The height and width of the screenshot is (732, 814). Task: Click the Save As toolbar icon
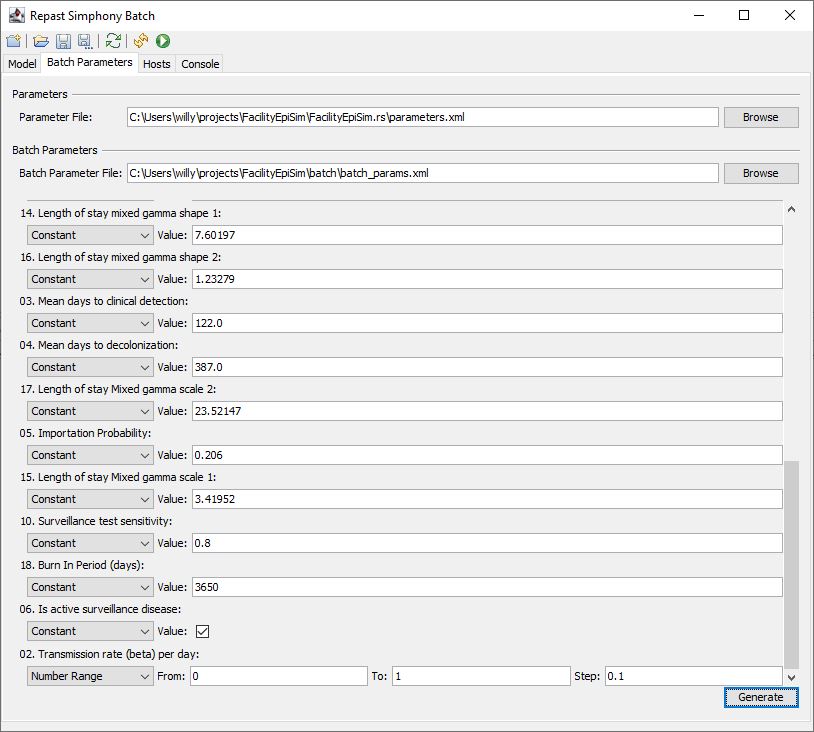click(x=85, y=41)
